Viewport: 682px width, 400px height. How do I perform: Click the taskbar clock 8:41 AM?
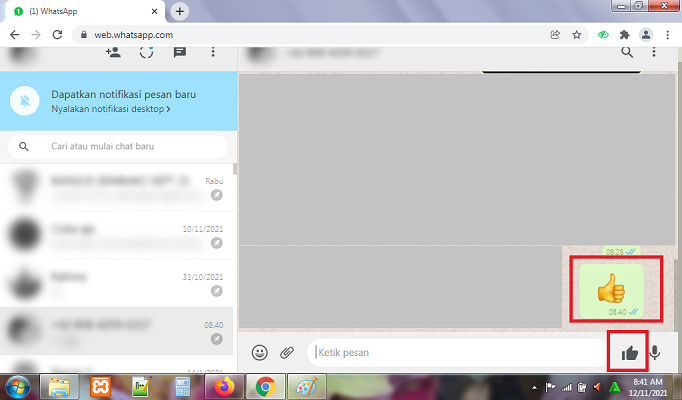(648, 382)
